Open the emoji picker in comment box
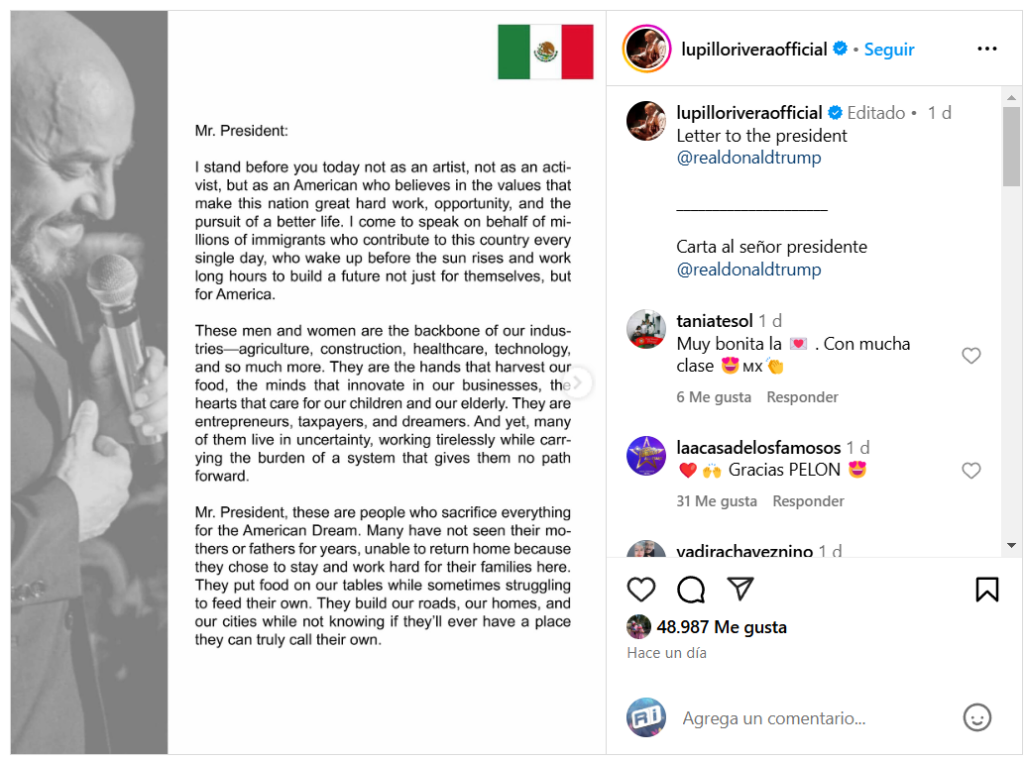 tap(976, 717)
